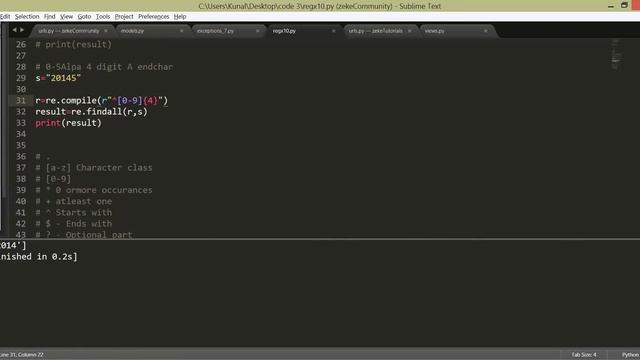Close the exceptions_7.py tab
The height and width of the screenshot is (360, 640).
(x=258, y=31)
